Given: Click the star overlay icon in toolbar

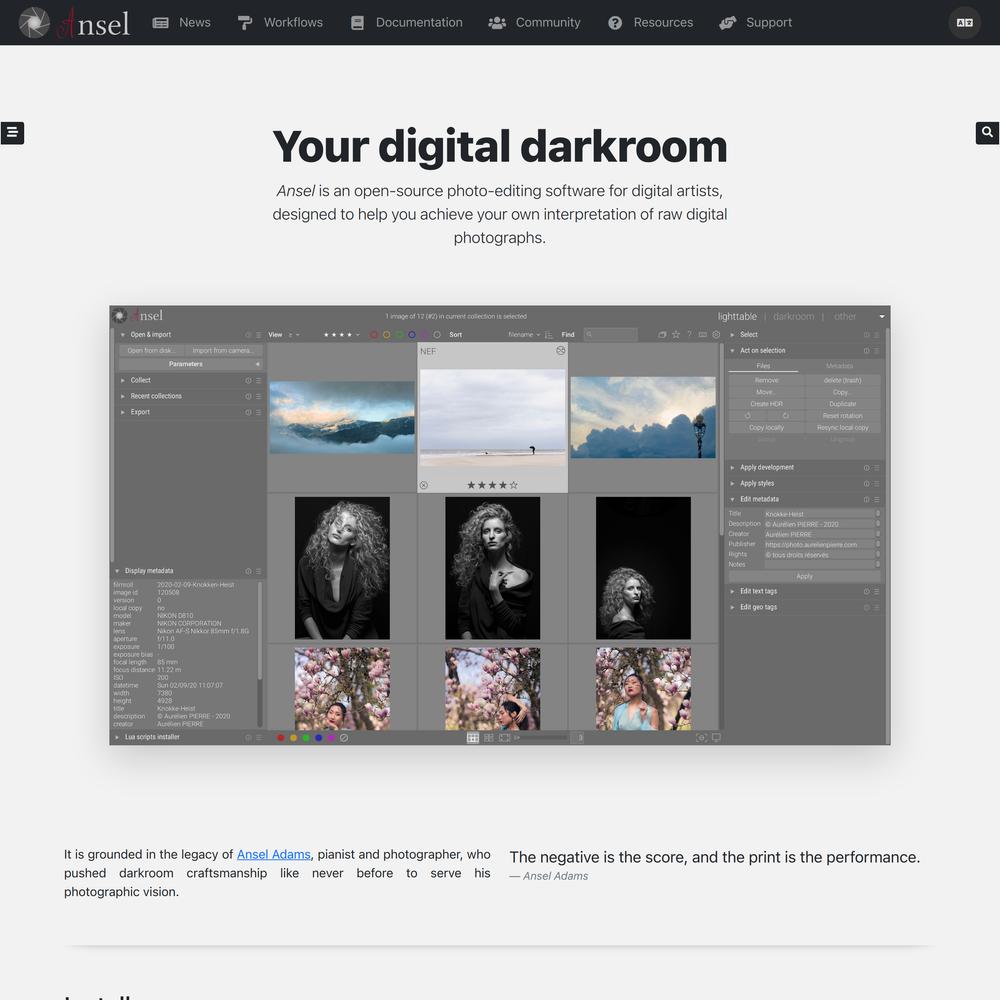Looking at the screenshot, I should pos(676,334).
